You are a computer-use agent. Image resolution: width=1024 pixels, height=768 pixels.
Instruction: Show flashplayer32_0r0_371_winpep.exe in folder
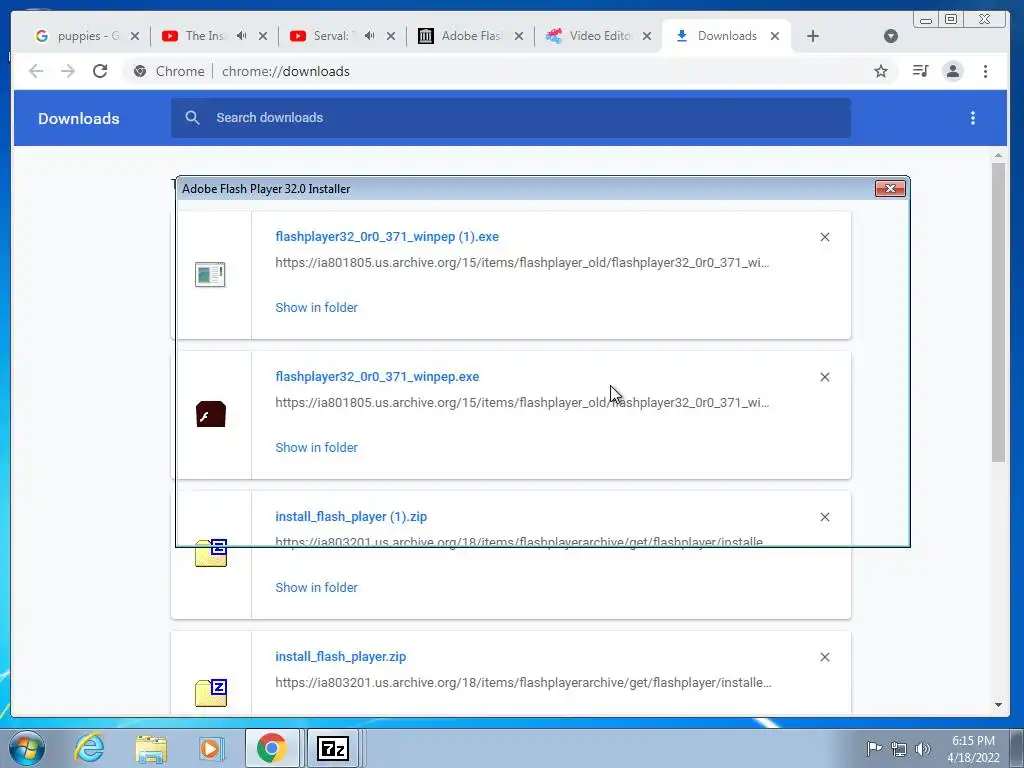(x=316, y=447)
